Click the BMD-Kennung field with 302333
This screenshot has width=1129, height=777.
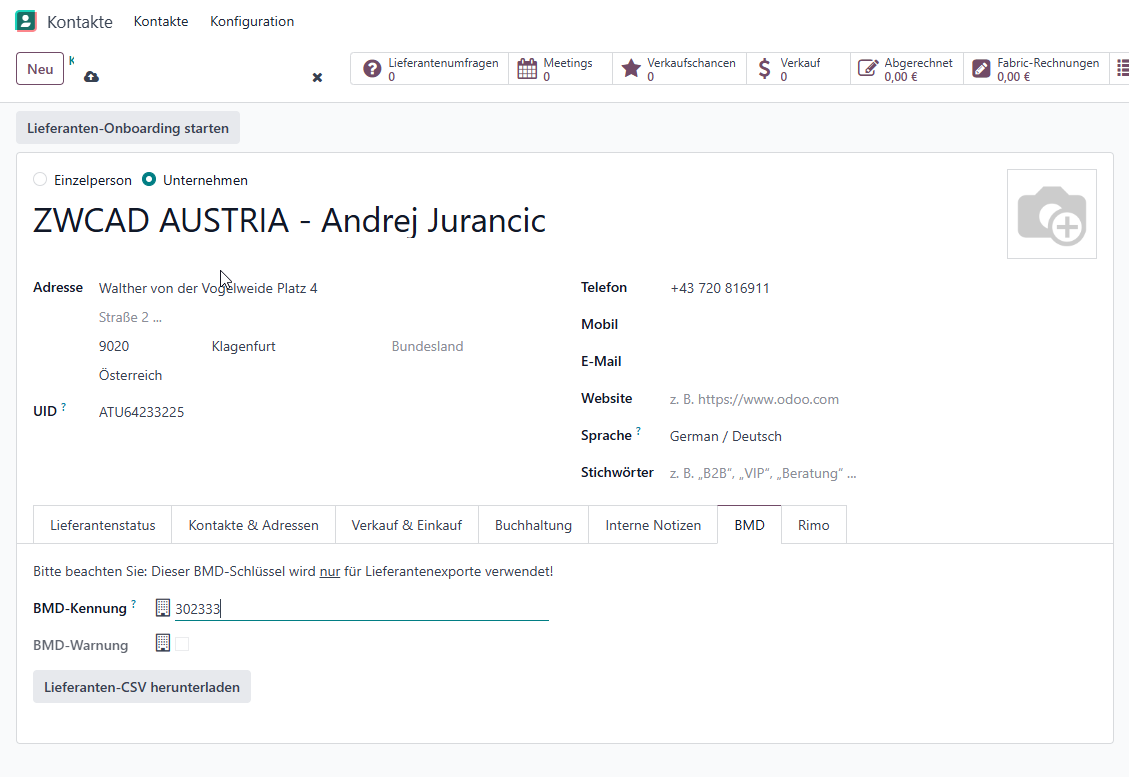click(361, 608)
